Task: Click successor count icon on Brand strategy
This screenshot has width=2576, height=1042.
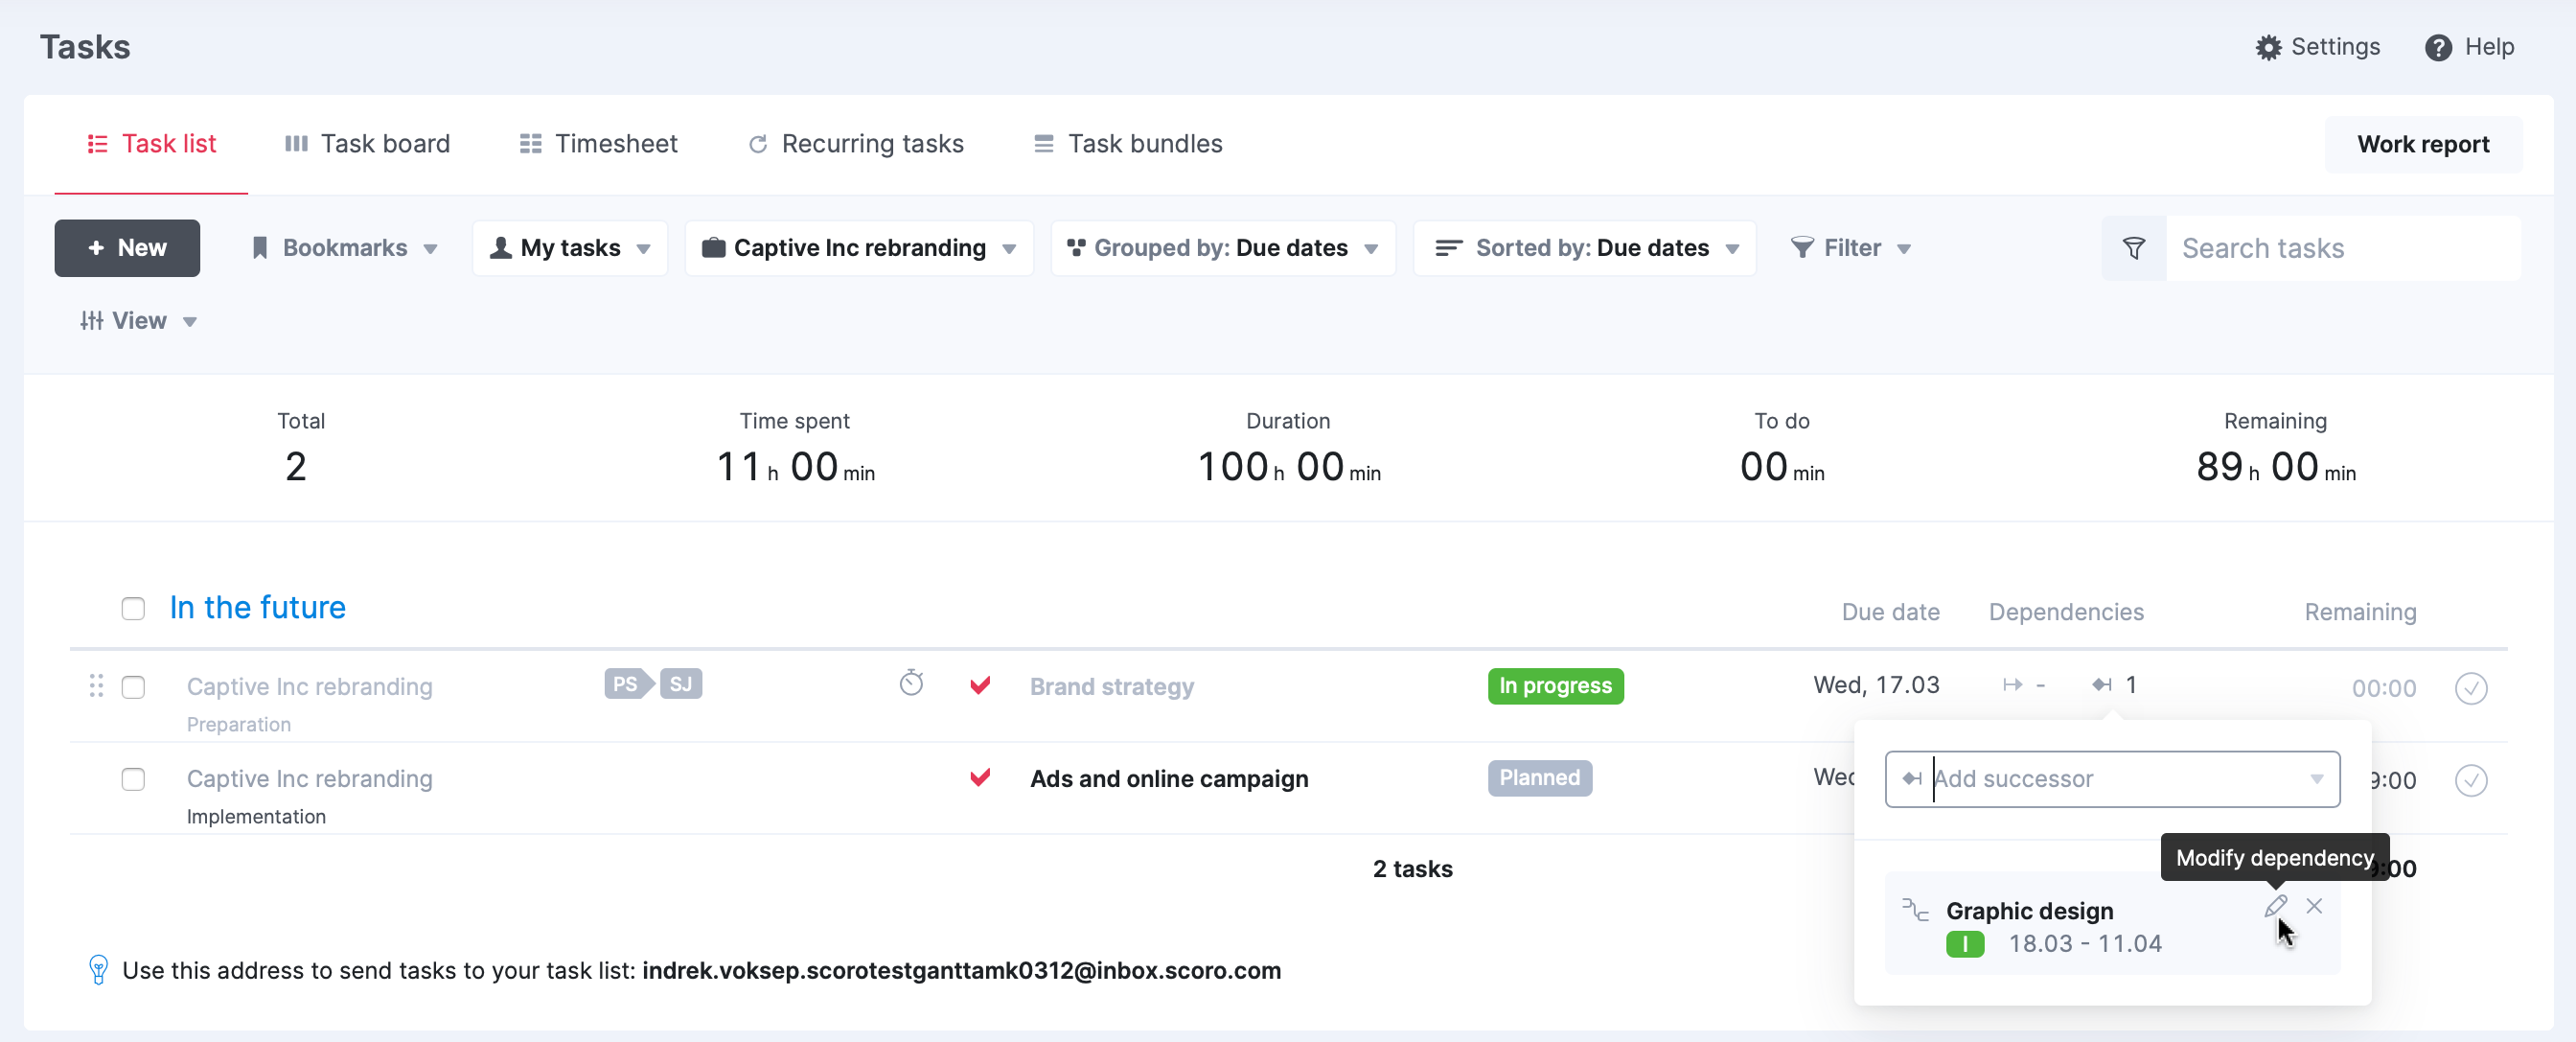Action: 2102,685
